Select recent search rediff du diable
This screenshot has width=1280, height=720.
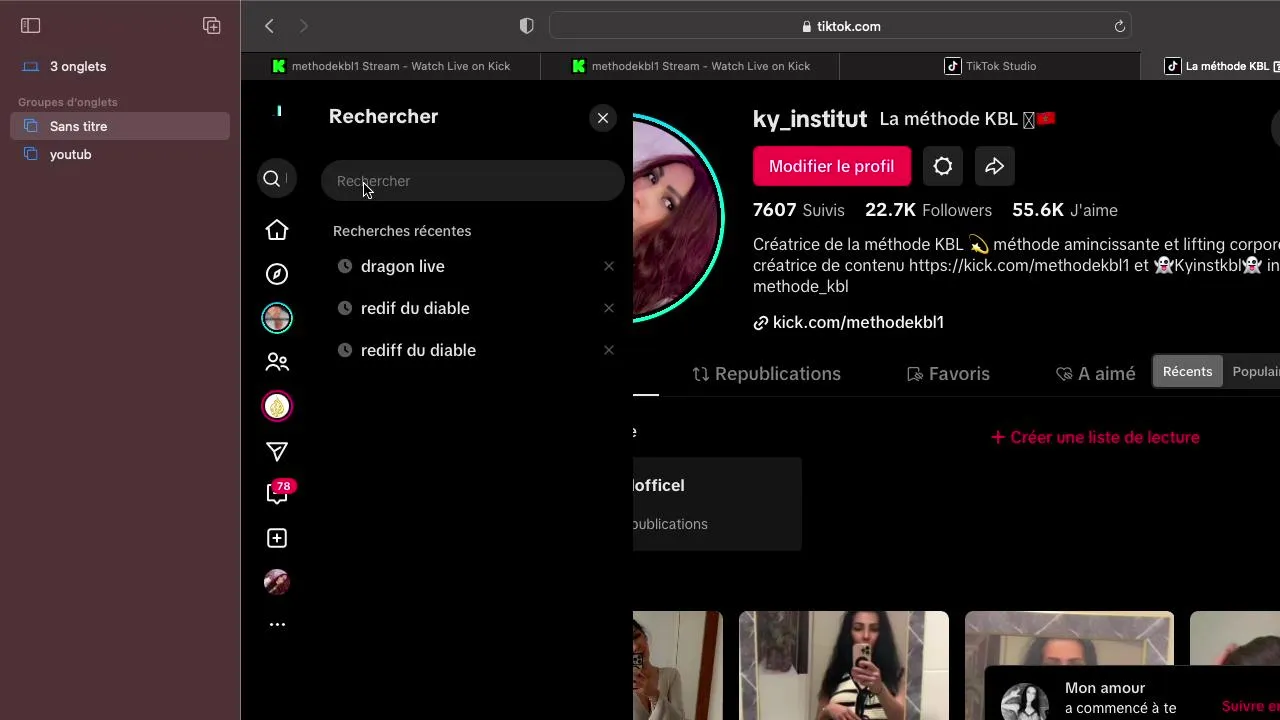pyautogui.click(x=418, y=350)
